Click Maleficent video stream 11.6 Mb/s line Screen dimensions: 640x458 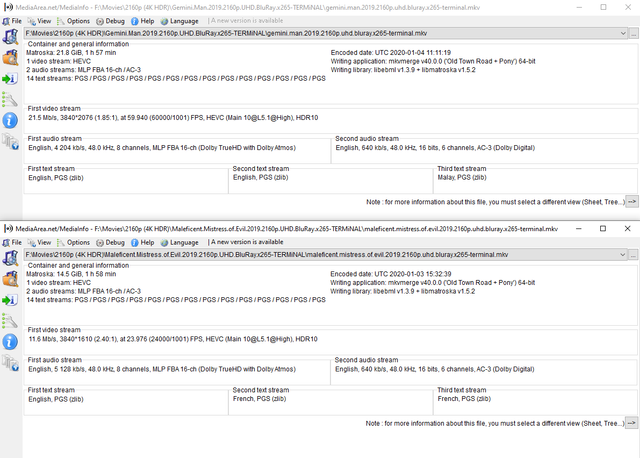pyautogui.click(x=173, y=339)
